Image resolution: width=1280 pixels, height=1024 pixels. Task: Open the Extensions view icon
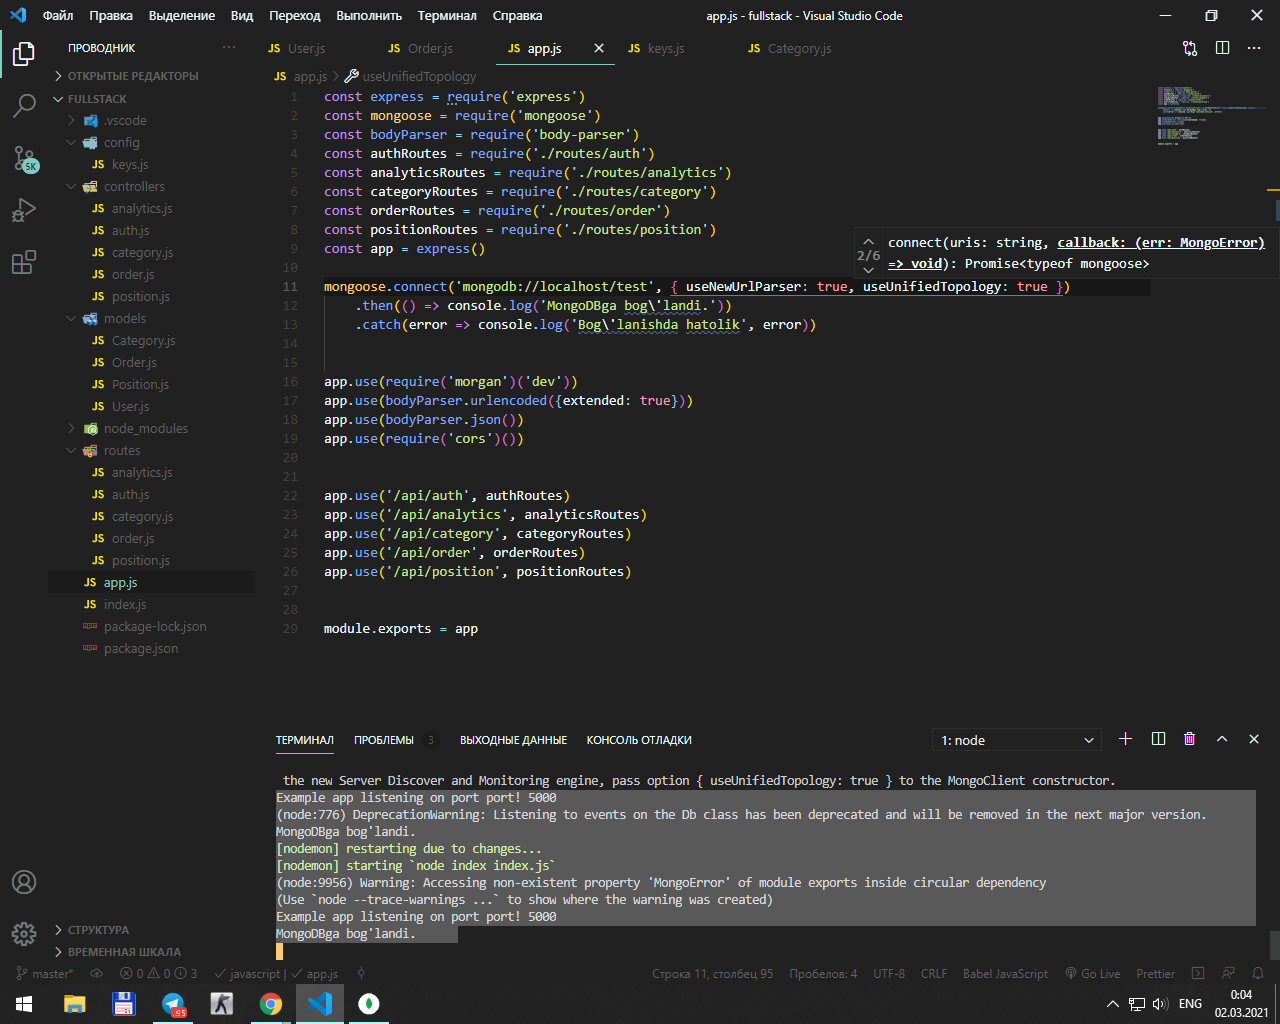tap(24, 263)
